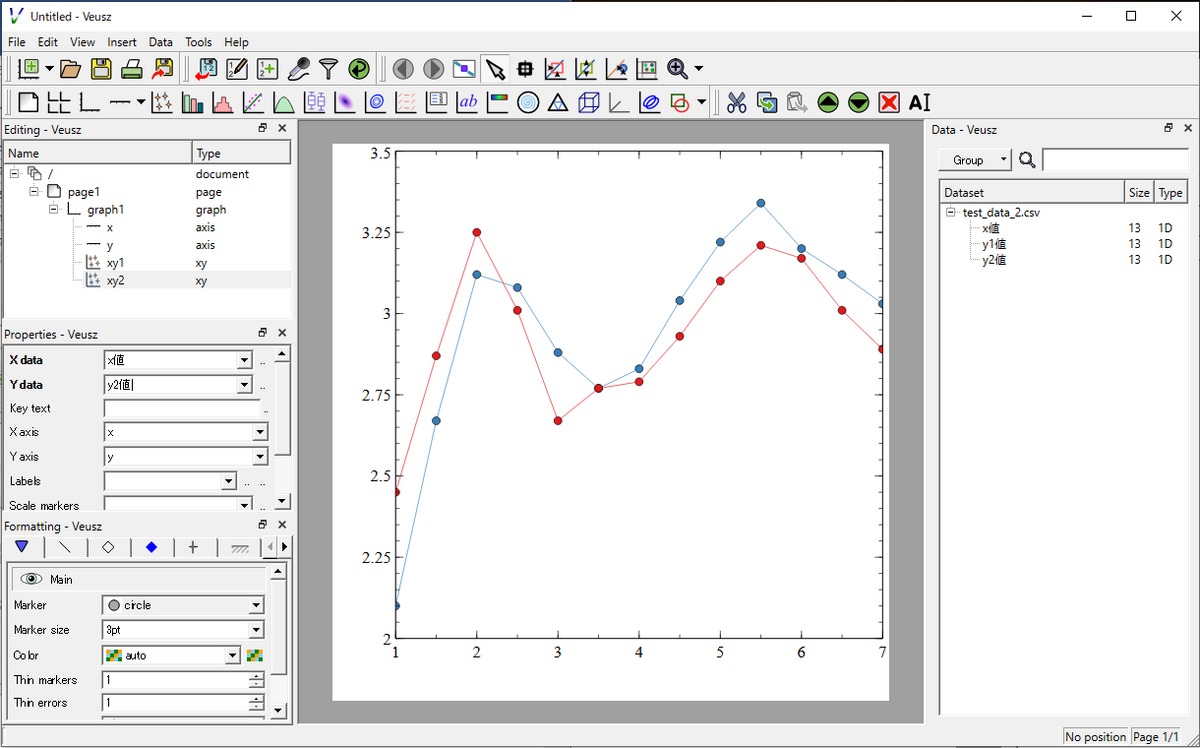
Task: Open the data editor pencil icon
Action: 237,69
